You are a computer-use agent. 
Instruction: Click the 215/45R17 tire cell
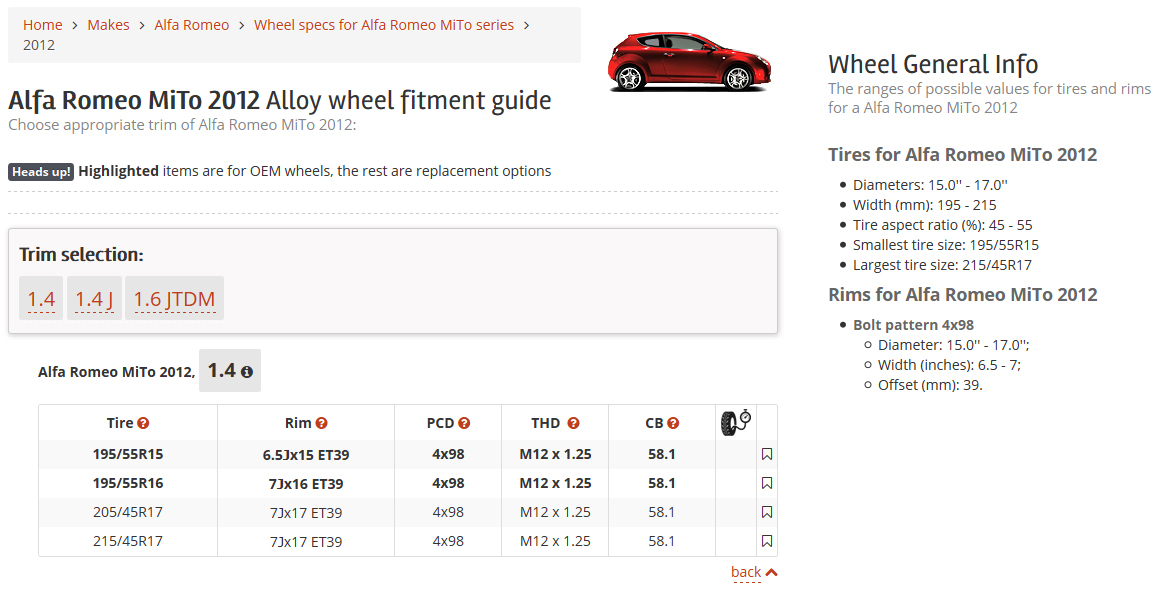click(128, 541)
